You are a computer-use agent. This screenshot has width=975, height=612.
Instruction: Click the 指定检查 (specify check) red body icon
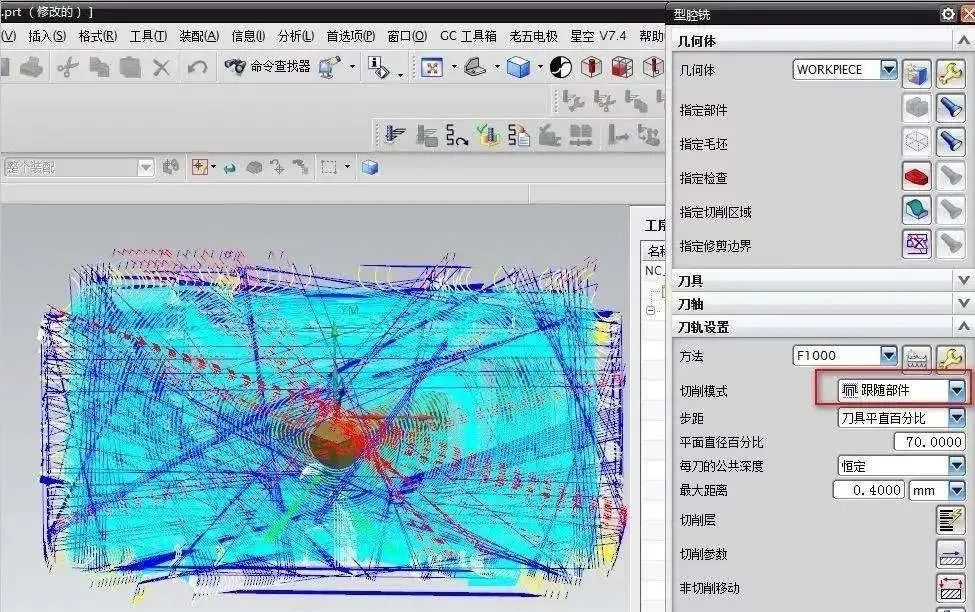click(x=916, y=178)
